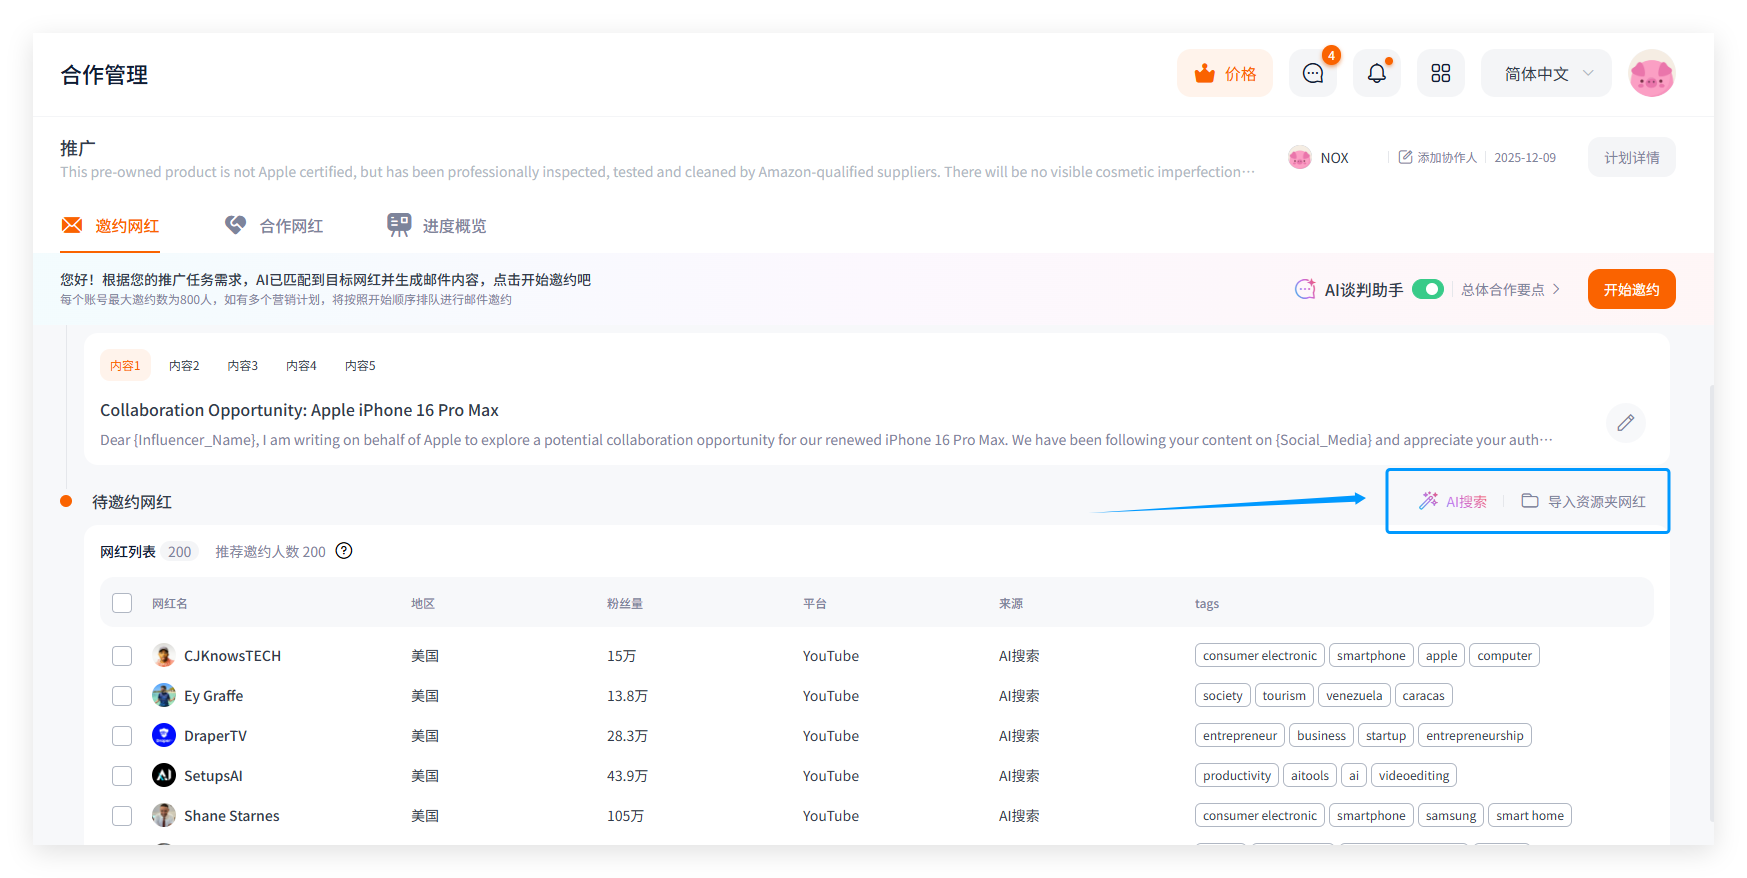Image resolution: width=1747 pixels, height=878 pixels.
Task: Expand the truncated 推广 description text
Action: (1247, 172)
